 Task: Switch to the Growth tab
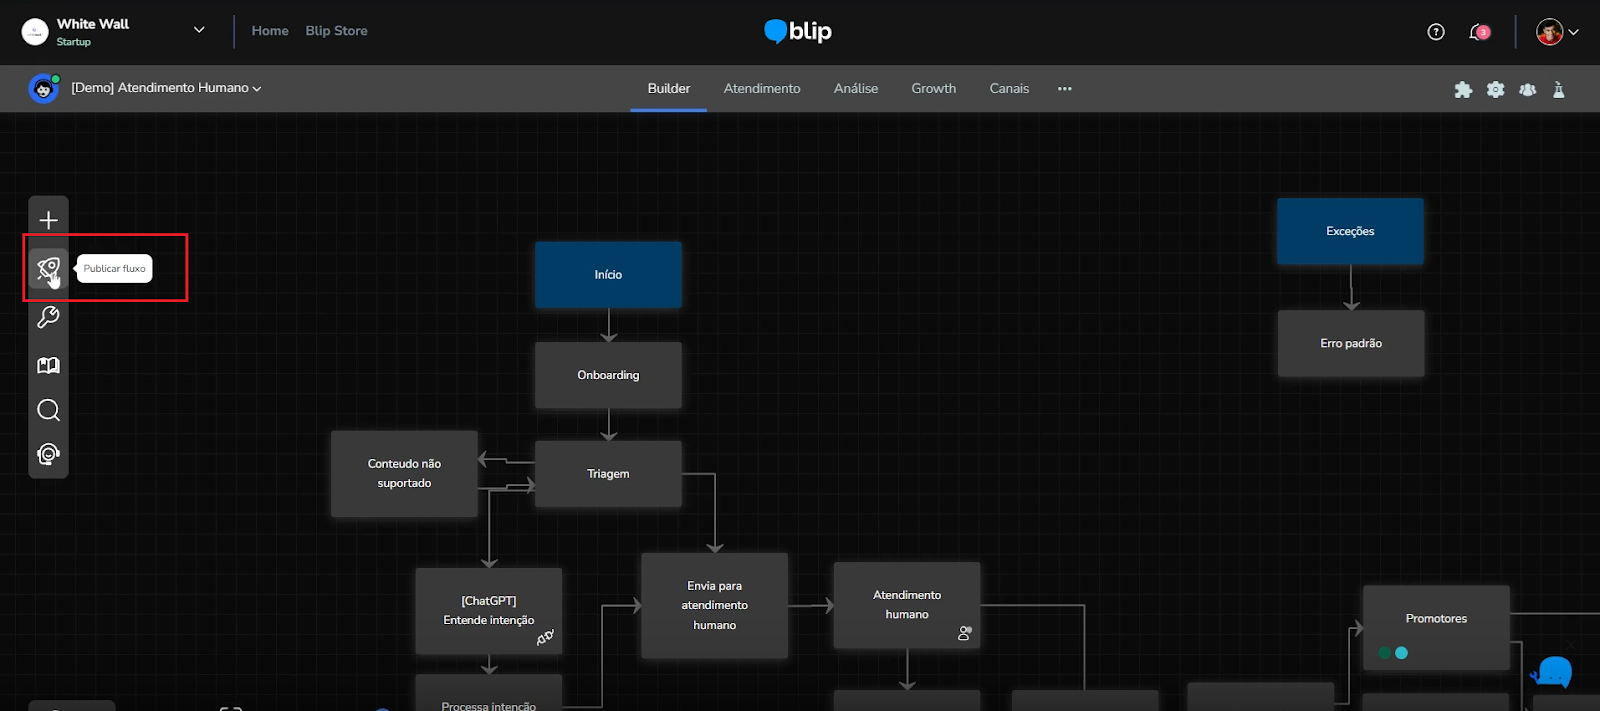(x=933, y=88)
